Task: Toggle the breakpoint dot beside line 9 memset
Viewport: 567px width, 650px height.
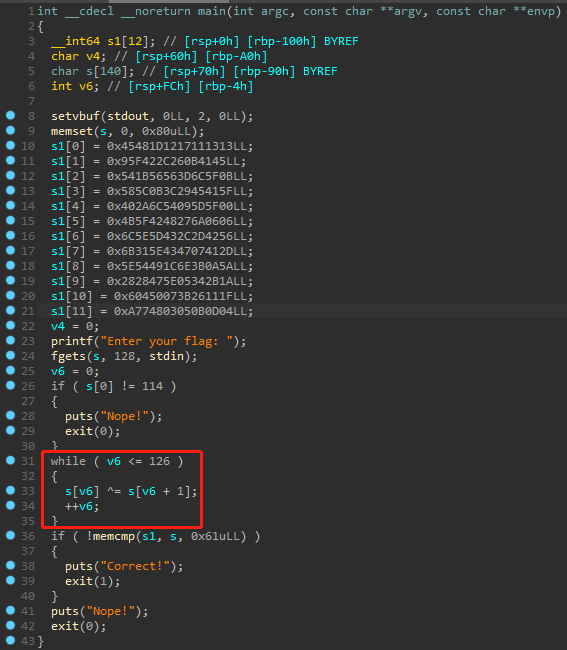Action: tap(10, 131)
